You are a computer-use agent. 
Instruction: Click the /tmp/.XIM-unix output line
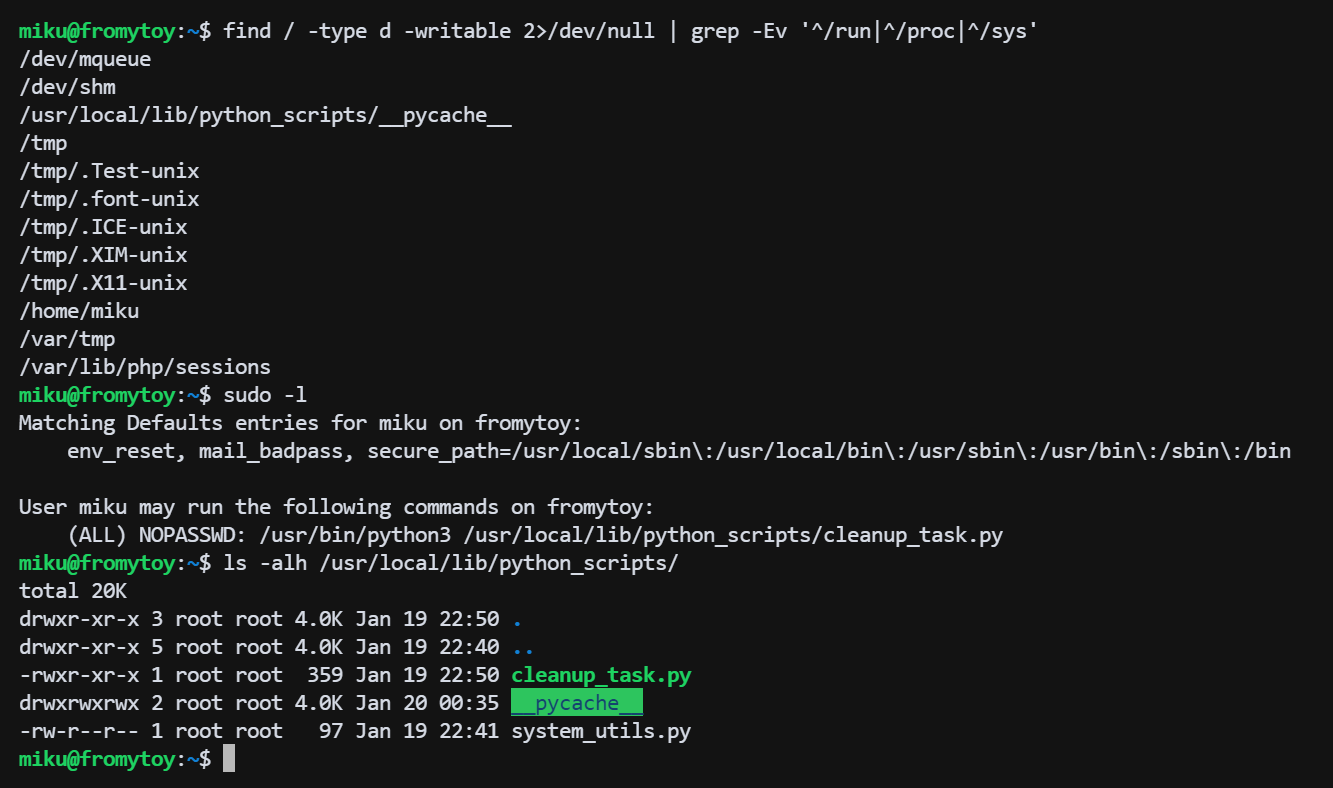click(103, 255)
